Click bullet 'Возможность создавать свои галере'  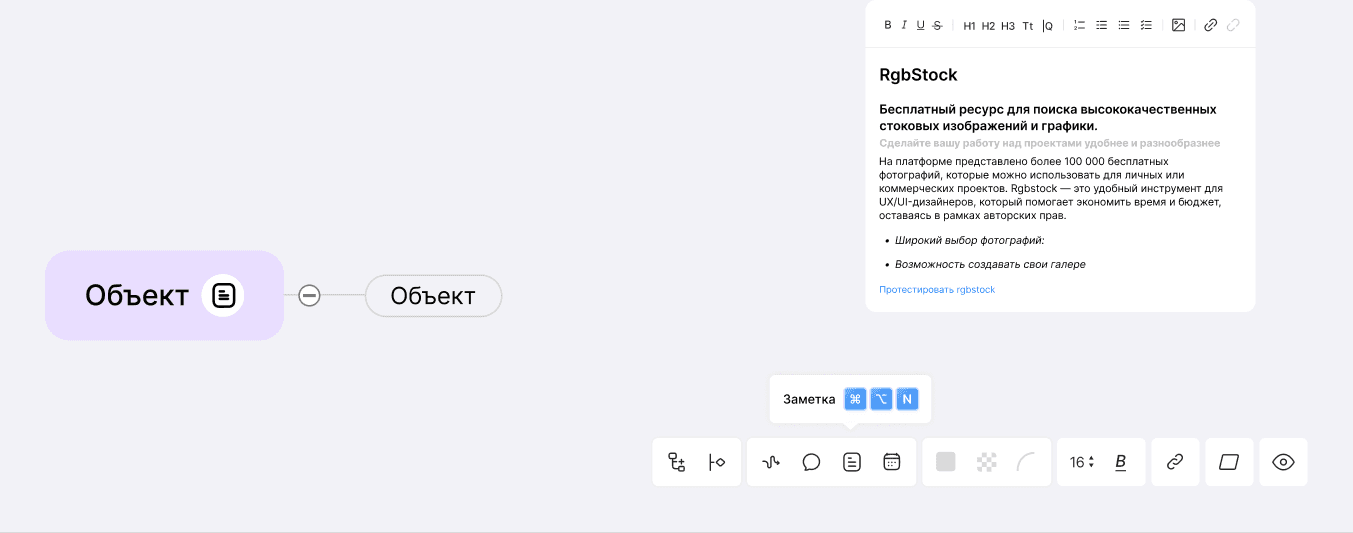click(990, 265)
